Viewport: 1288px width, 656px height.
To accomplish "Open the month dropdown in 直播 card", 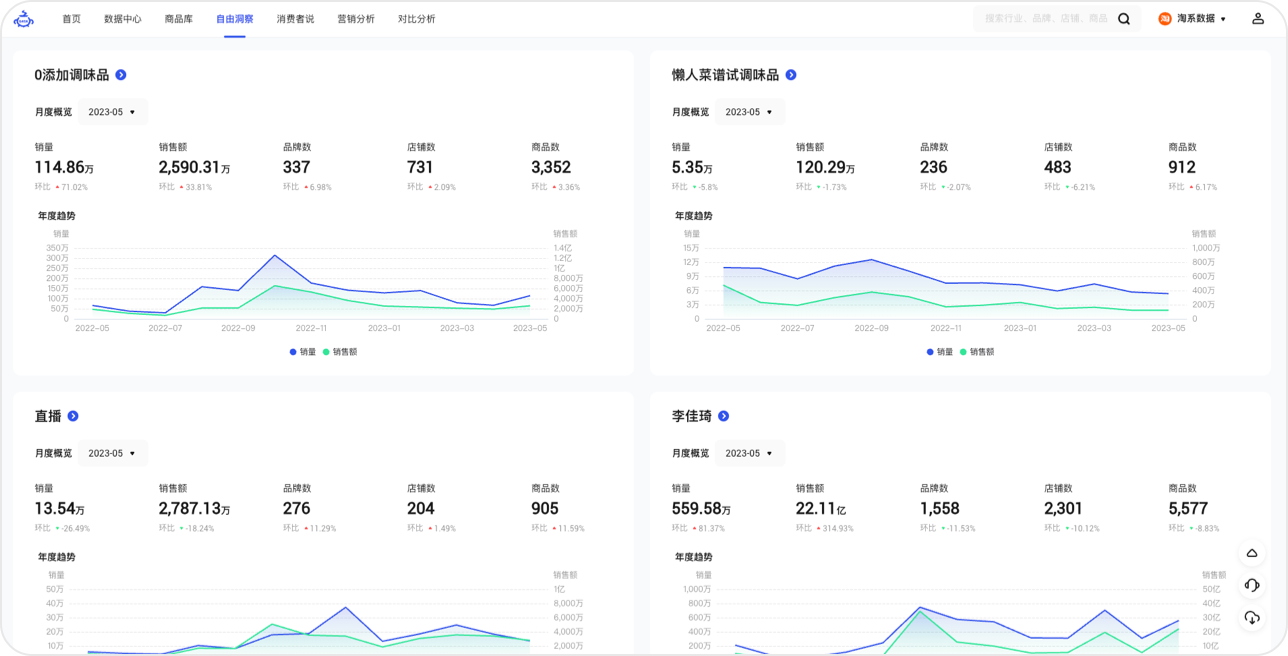I will coord(113,453).
